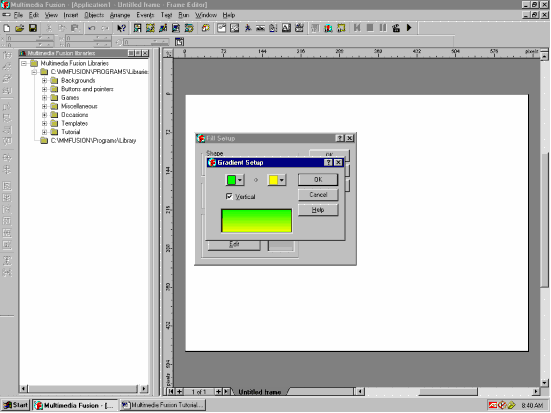Click the Undo arrow in the toolbar

tap(92, 28)
